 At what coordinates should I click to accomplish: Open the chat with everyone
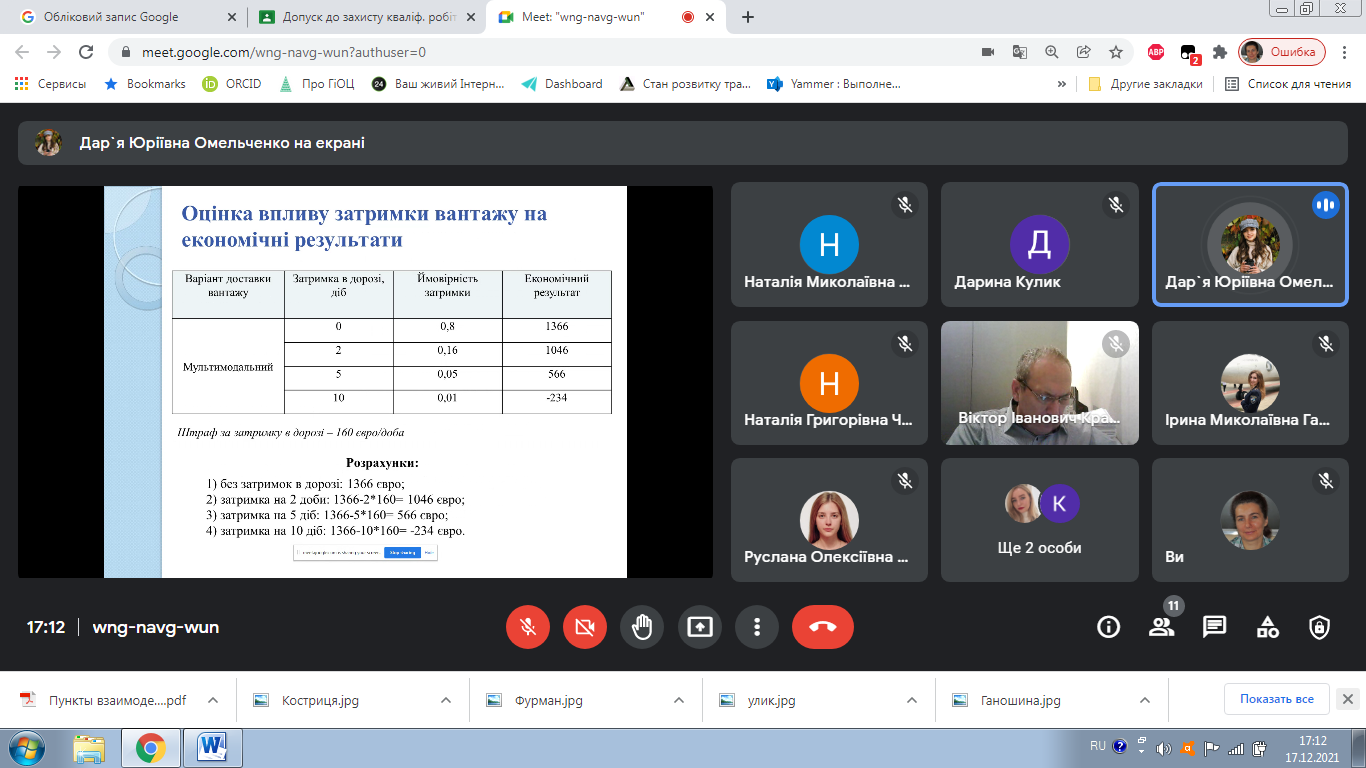1214,627
